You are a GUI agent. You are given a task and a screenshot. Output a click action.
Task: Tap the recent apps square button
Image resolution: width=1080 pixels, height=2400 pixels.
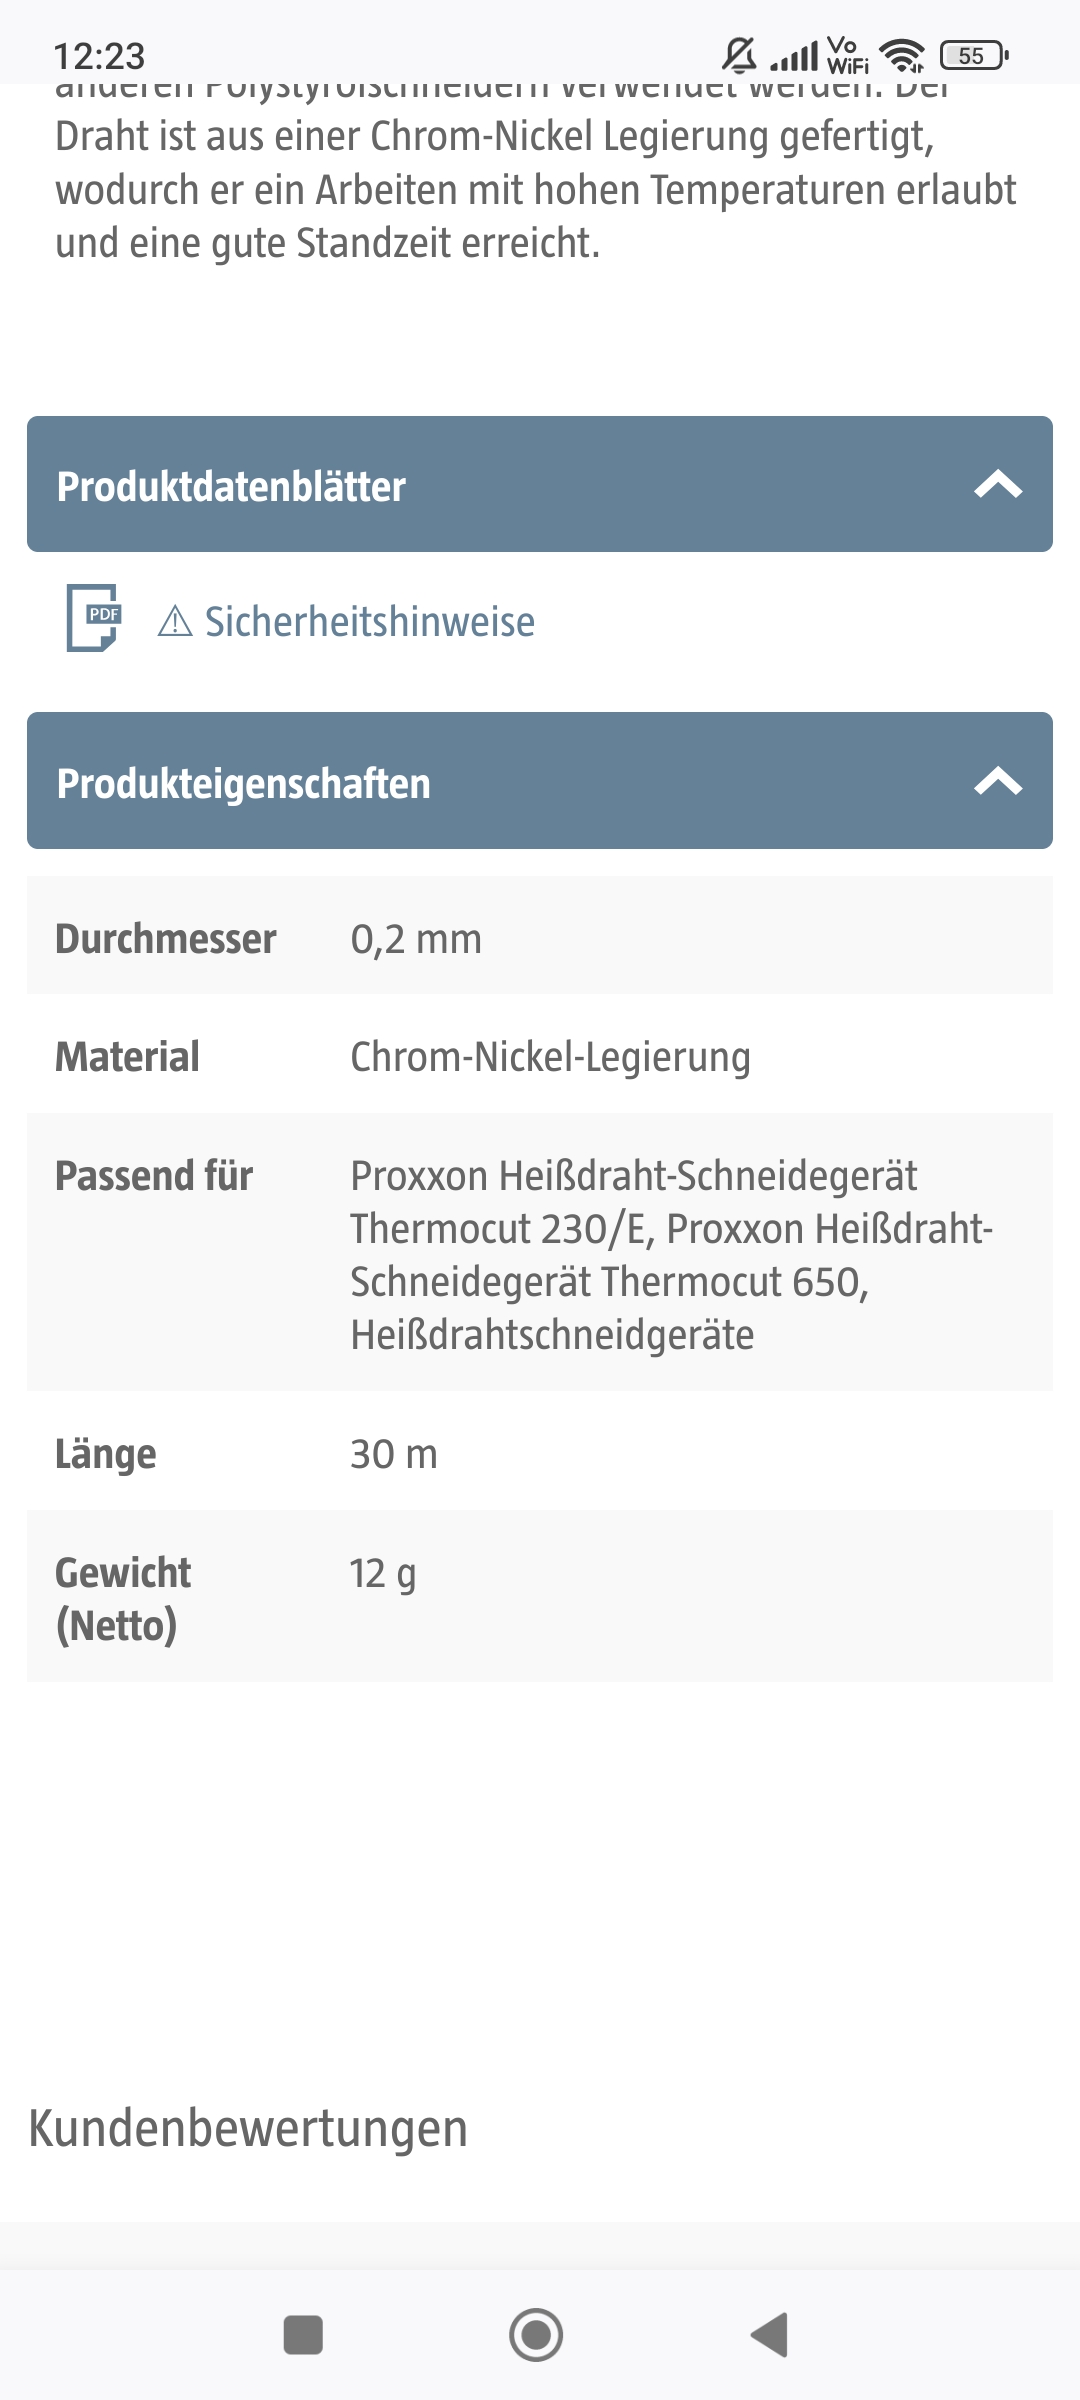303,2335
